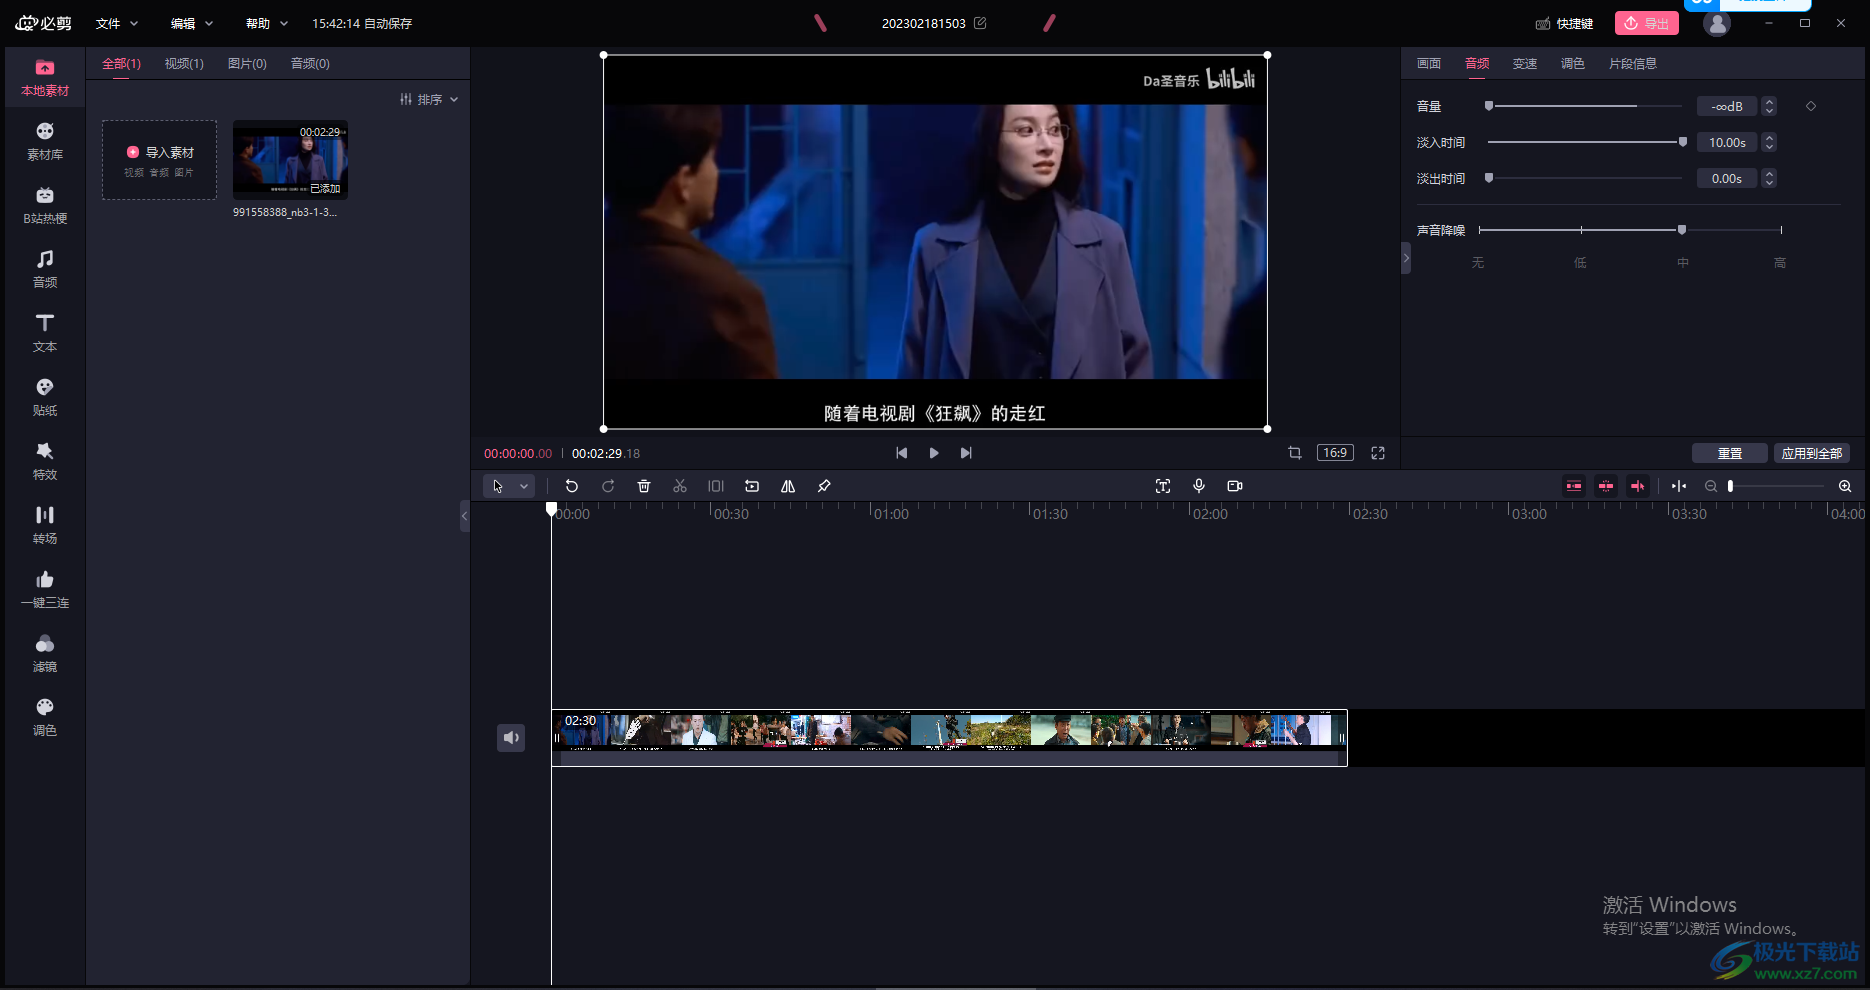Switch to the 调色 properties tab
This screenshot has height=990, width=1870.
[1573, 63]
